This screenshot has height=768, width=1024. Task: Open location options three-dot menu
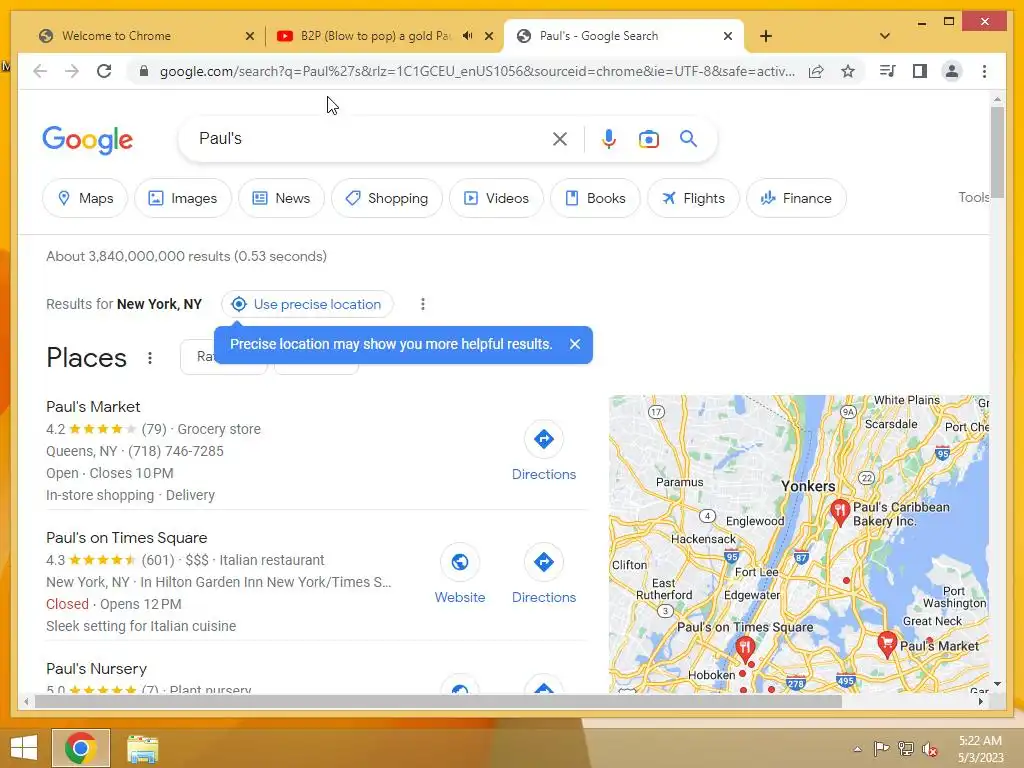(423, 304)
